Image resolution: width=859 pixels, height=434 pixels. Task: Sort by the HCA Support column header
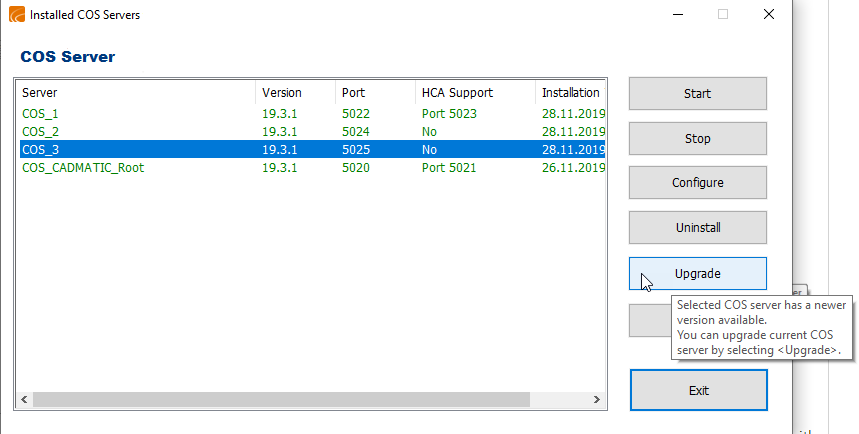click(474, 93)
